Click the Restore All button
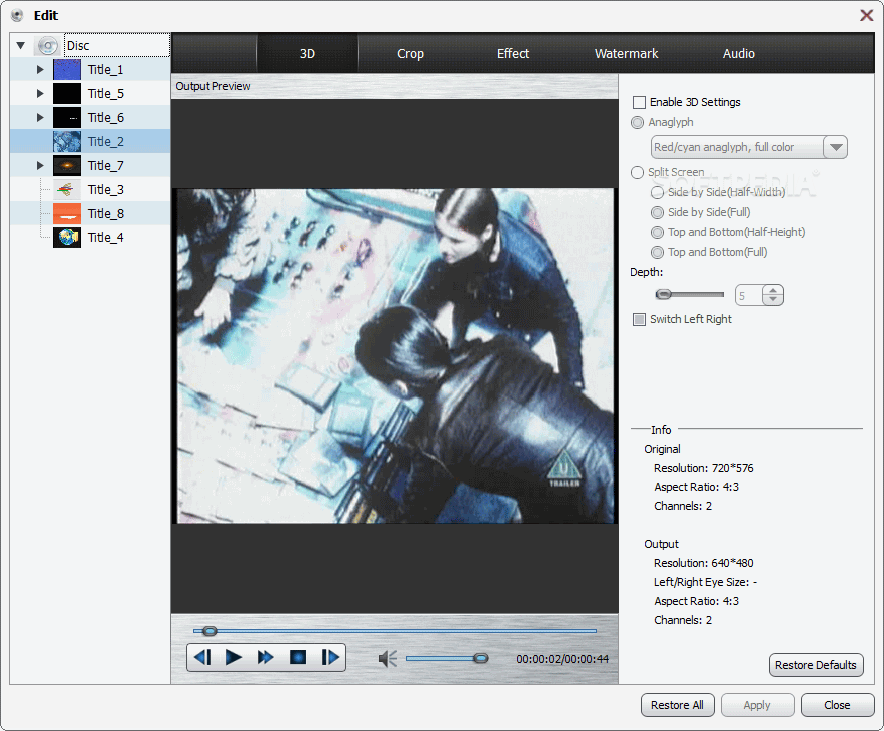Viewport: 884px width, 731px height. click(x=677, y=705)
